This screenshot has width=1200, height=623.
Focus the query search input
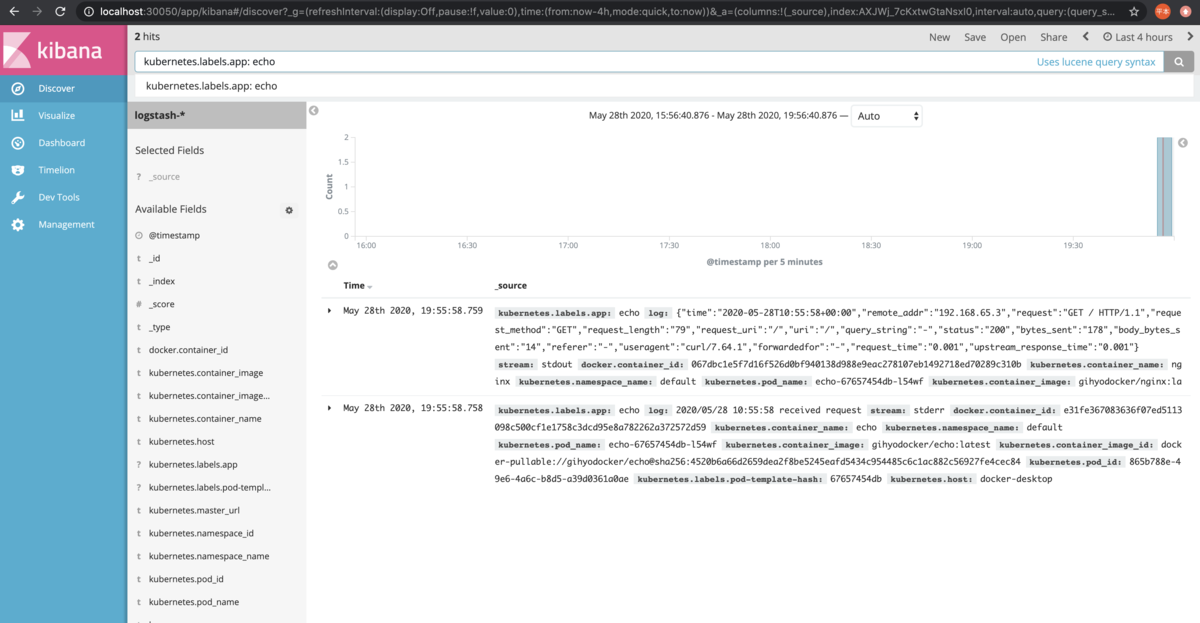[x=585, y=62]
